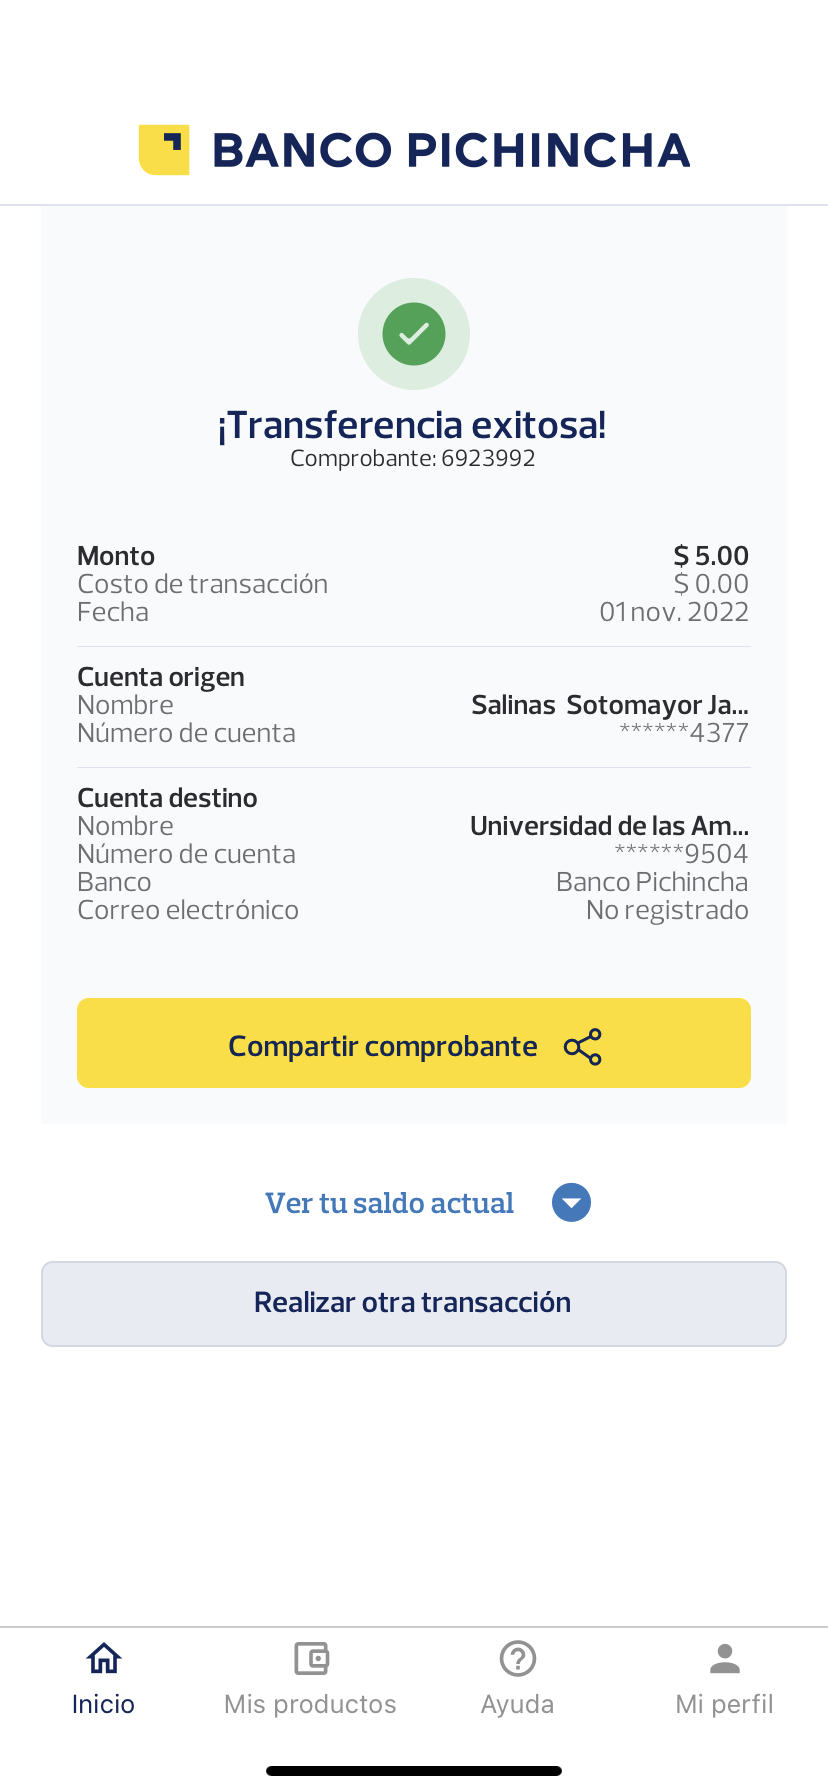
Task: Tap the Inicio home icon
Action: coord(104,1659)
